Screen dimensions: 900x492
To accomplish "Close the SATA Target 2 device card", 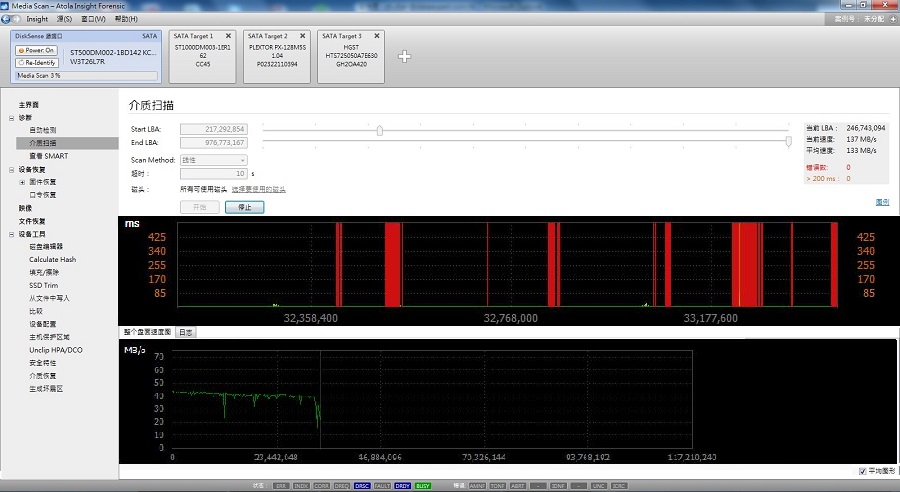I will click(303, 36).
